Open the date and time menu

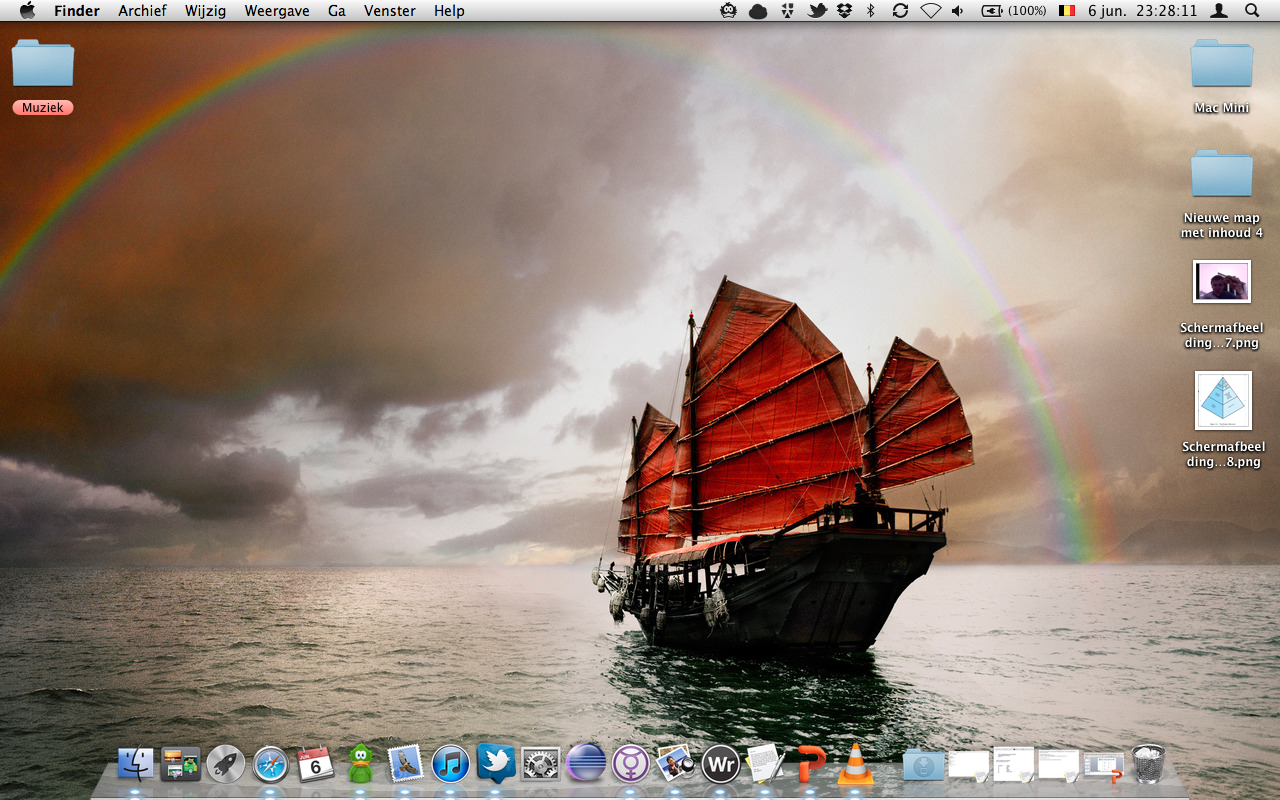point(1142,11)
